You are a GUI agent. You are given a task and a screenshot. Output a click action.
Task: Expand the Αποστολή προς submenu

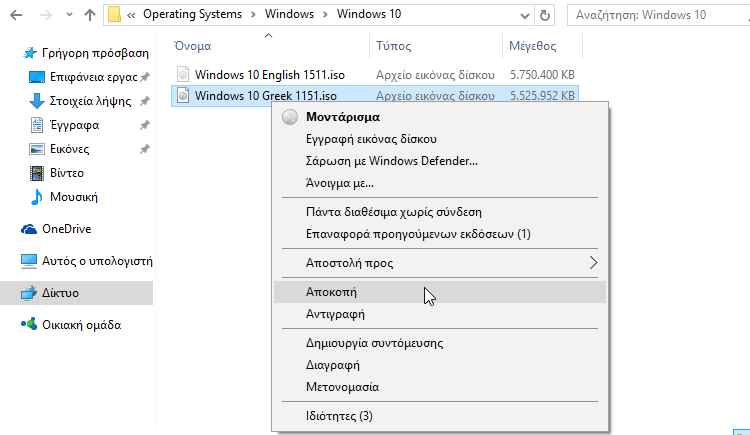click(440, 263)
